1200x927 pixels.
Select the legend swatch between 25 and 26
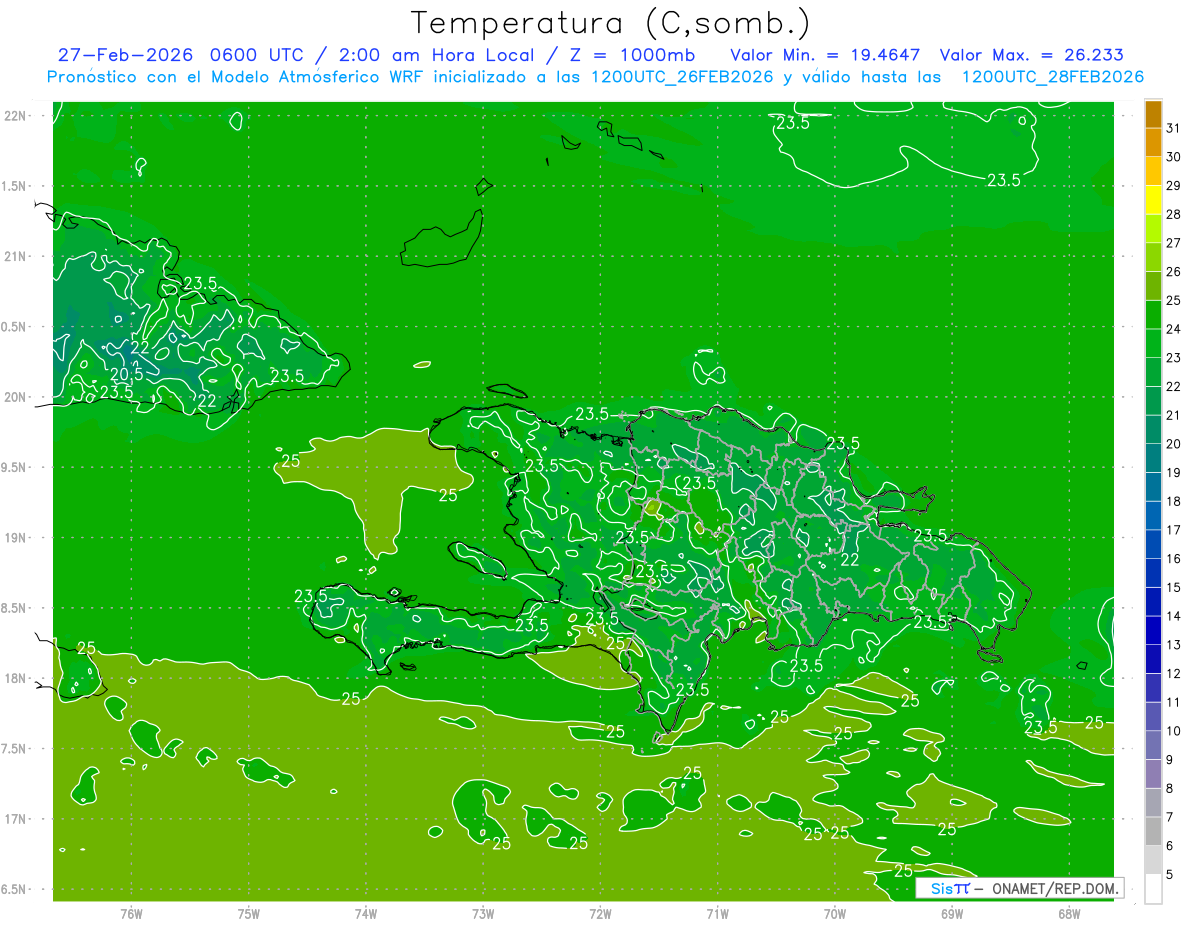[x=1153, y=287]
